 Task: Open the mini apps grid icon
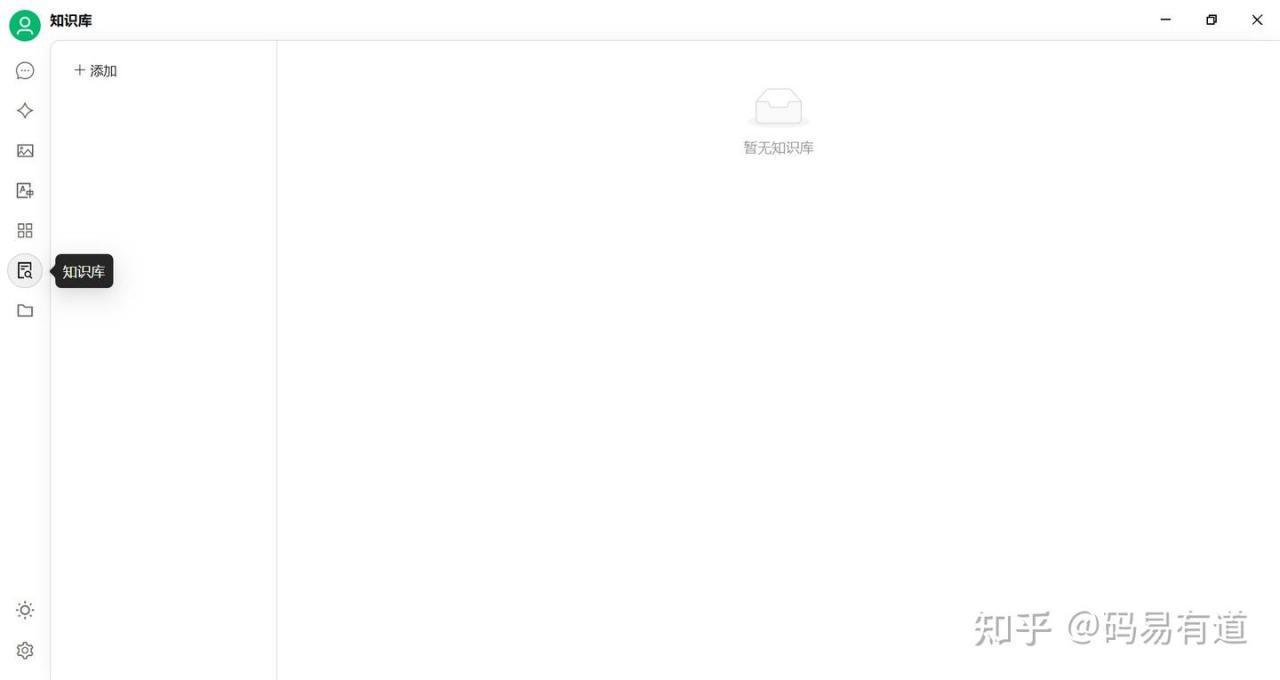(25, 231)
